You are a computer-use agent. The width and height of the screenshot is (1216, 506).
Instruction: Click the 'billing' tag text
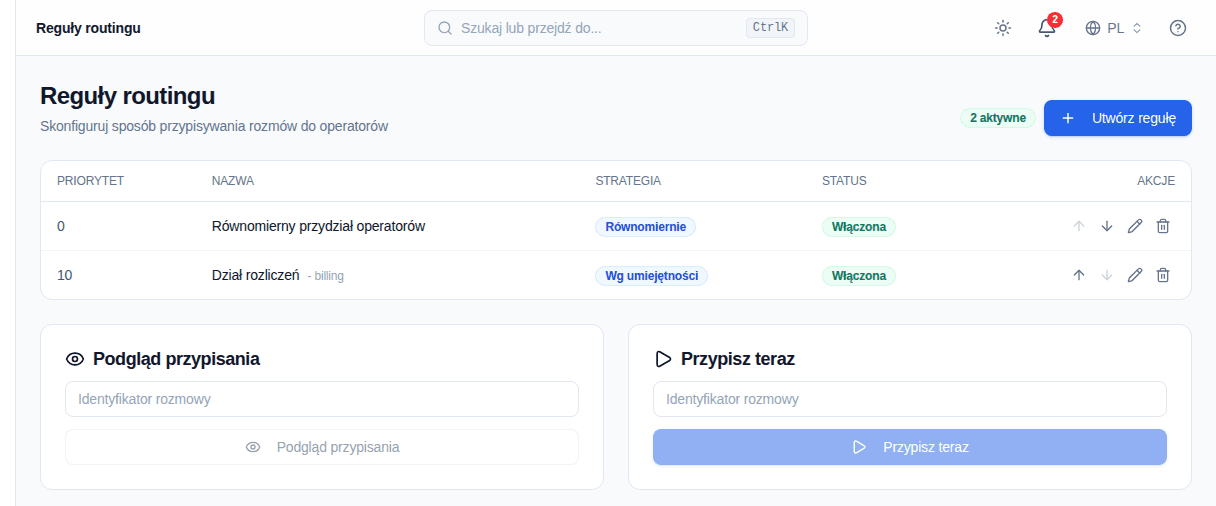(x=329, y=276)
